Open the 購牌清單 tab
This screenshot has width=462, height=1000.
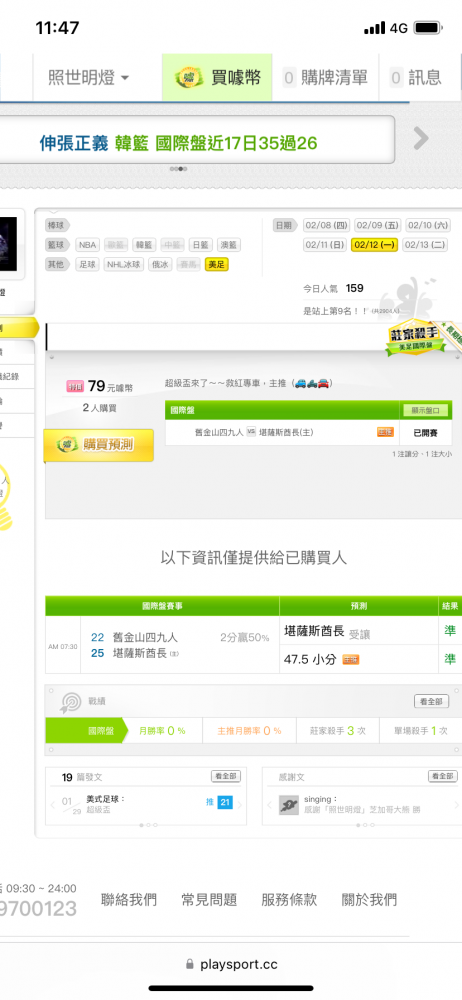tap(325, 78)
